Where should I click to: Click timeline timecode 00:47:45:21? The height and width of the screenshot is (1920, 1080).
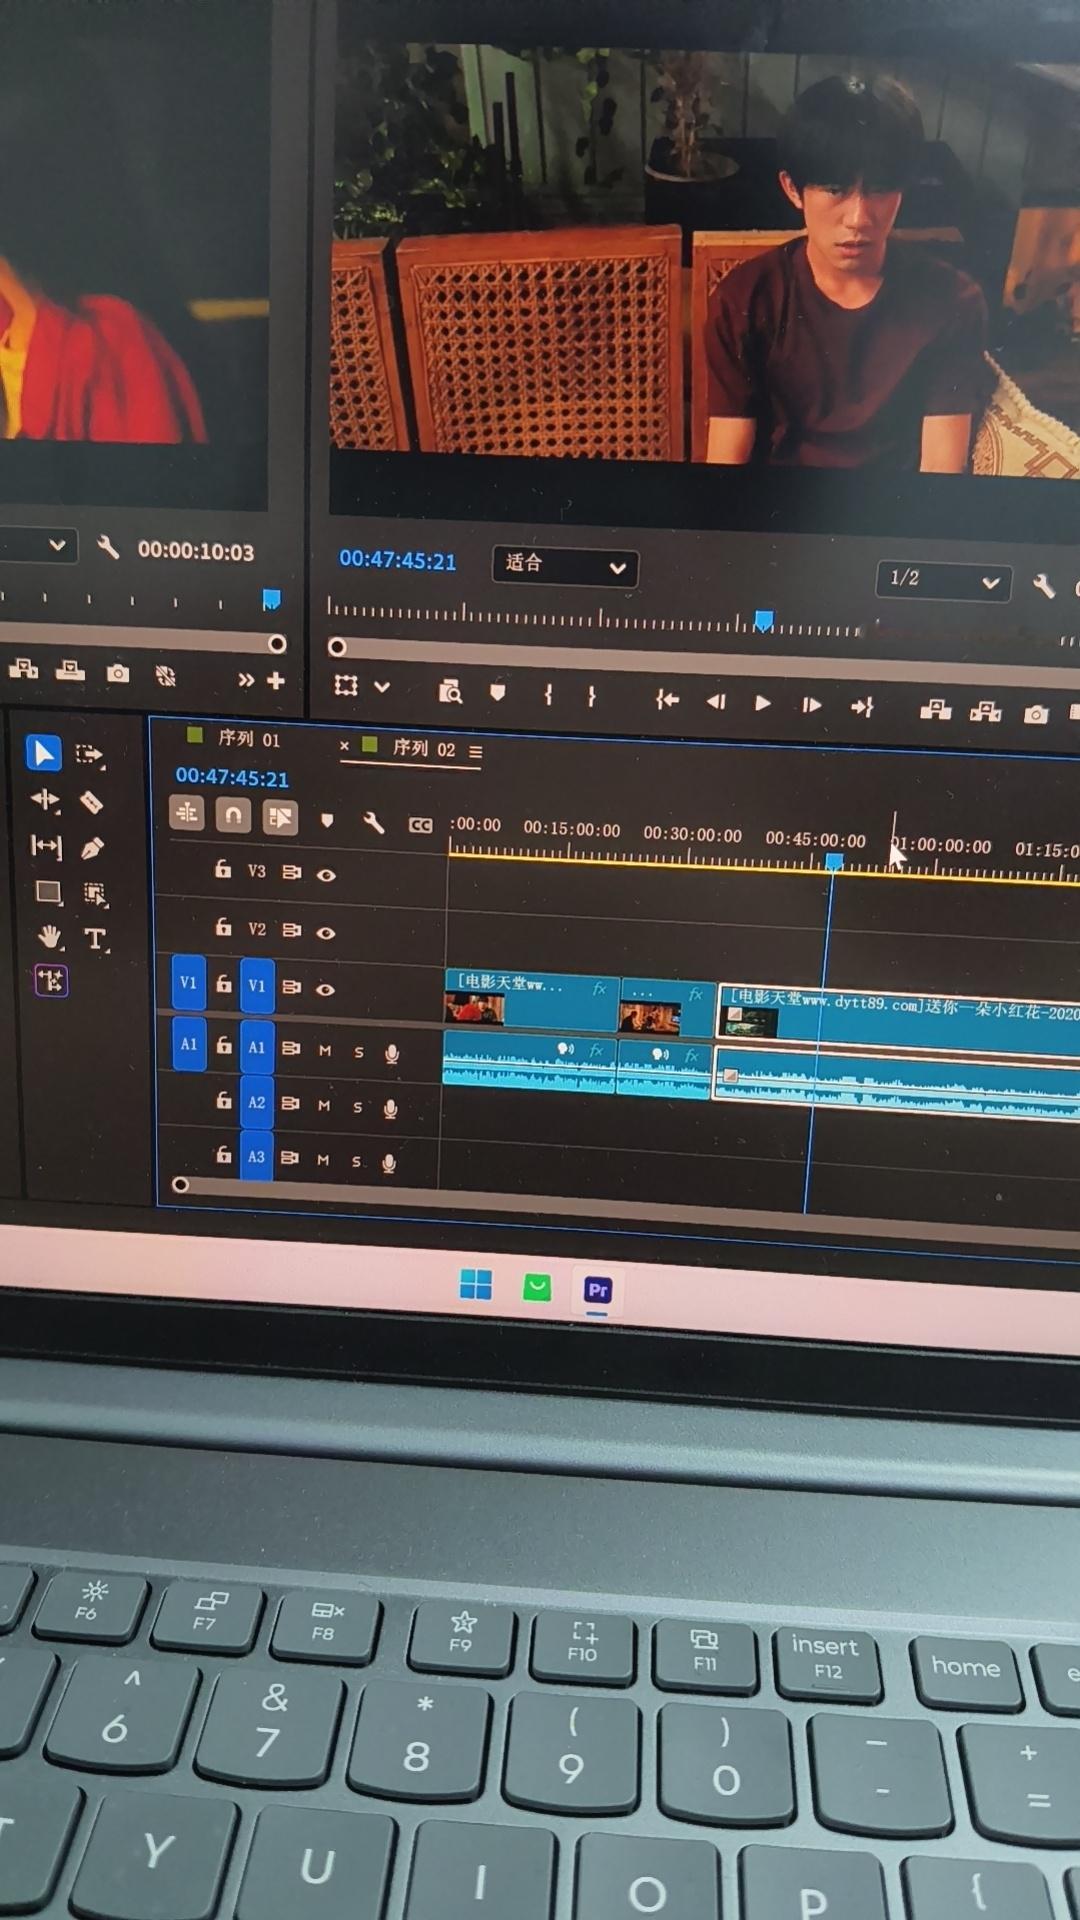click(x=231, y=777)
